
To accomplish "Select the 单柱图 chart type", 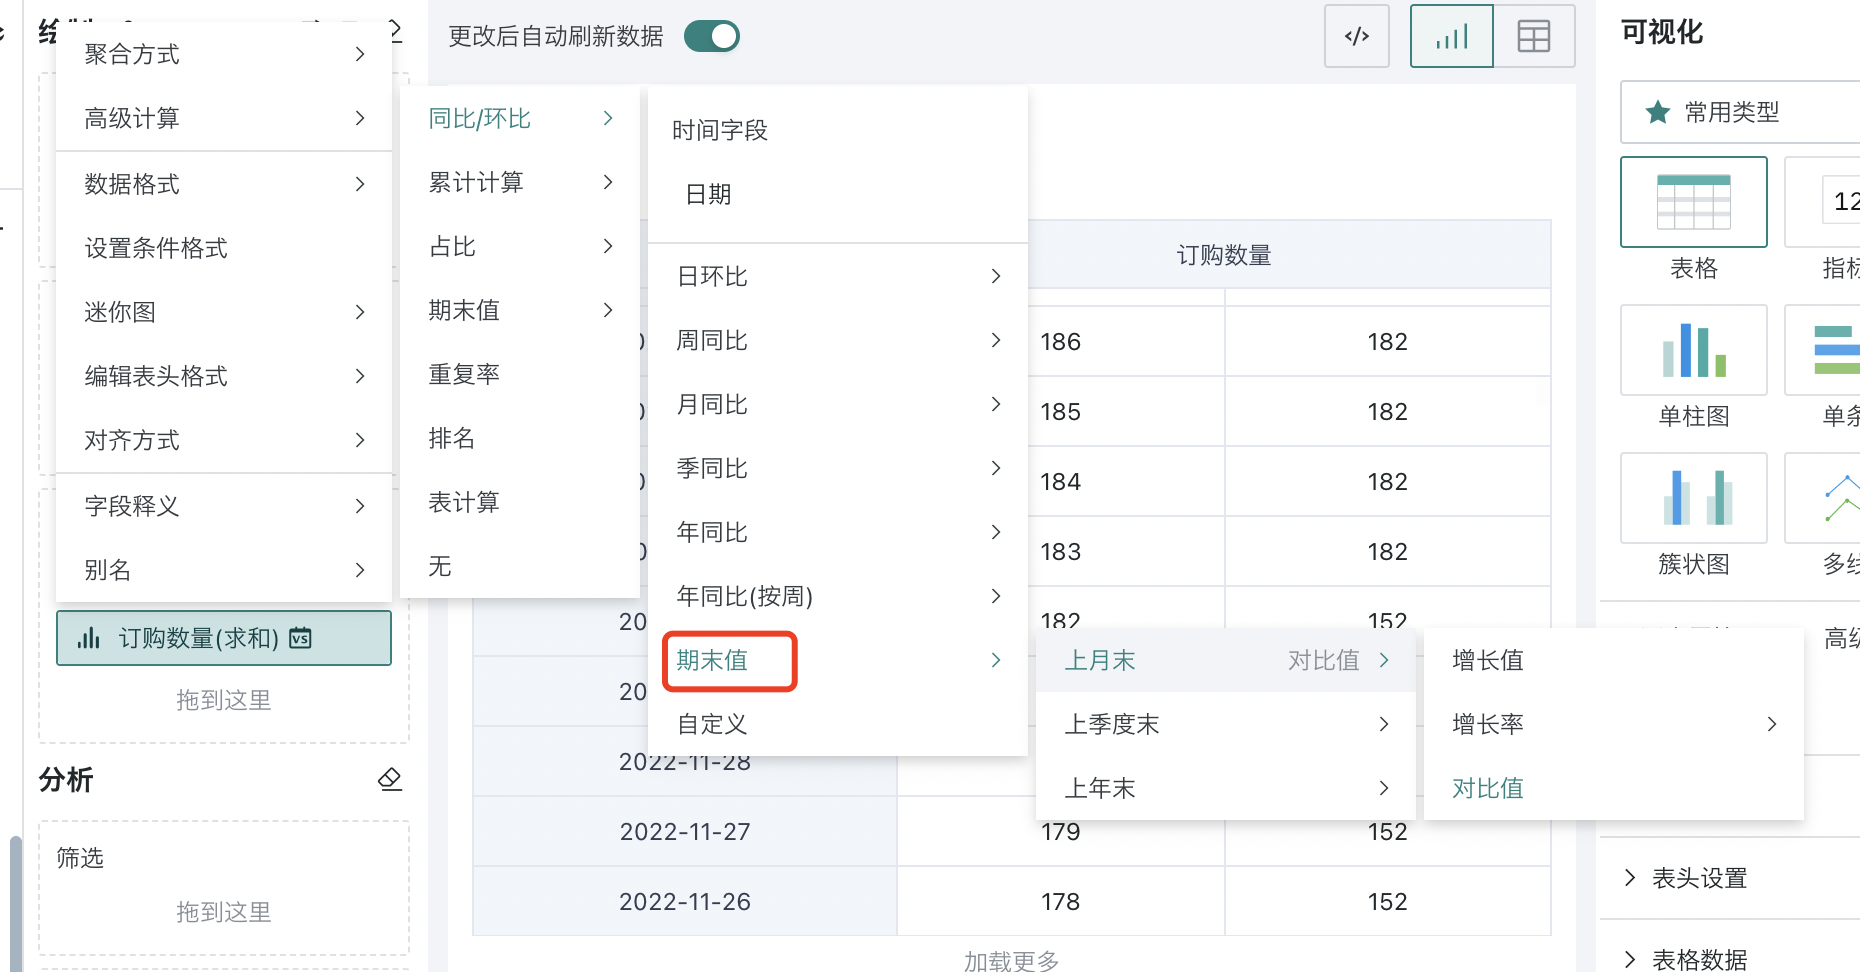I will (x=1693, y=351).
